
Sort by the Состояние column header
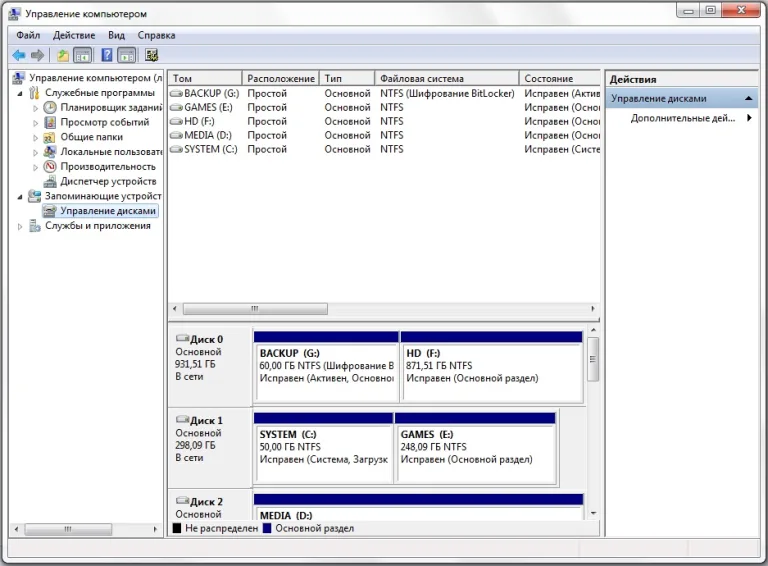pos(560,78)
